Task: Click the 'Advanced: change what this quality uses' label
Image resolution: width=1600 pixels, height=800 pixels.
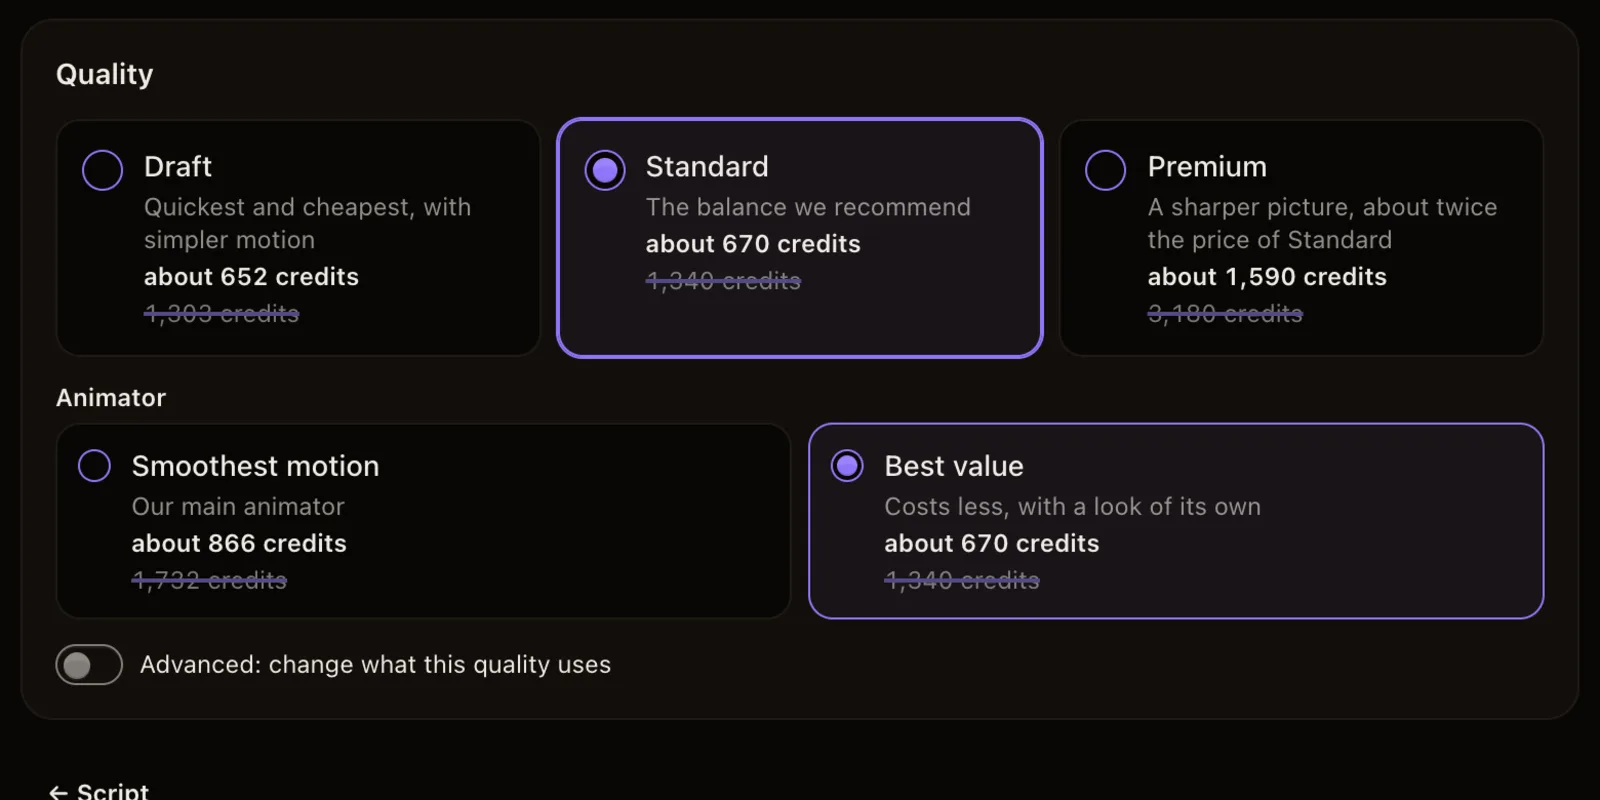Action: pyautogui.click(x=375, y=665)
